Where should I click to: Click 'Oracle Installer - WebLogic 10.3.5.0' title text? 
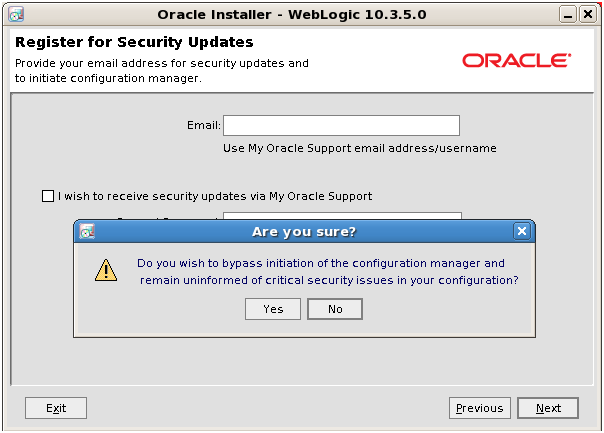pyautogui.click(x=292, y=15)
